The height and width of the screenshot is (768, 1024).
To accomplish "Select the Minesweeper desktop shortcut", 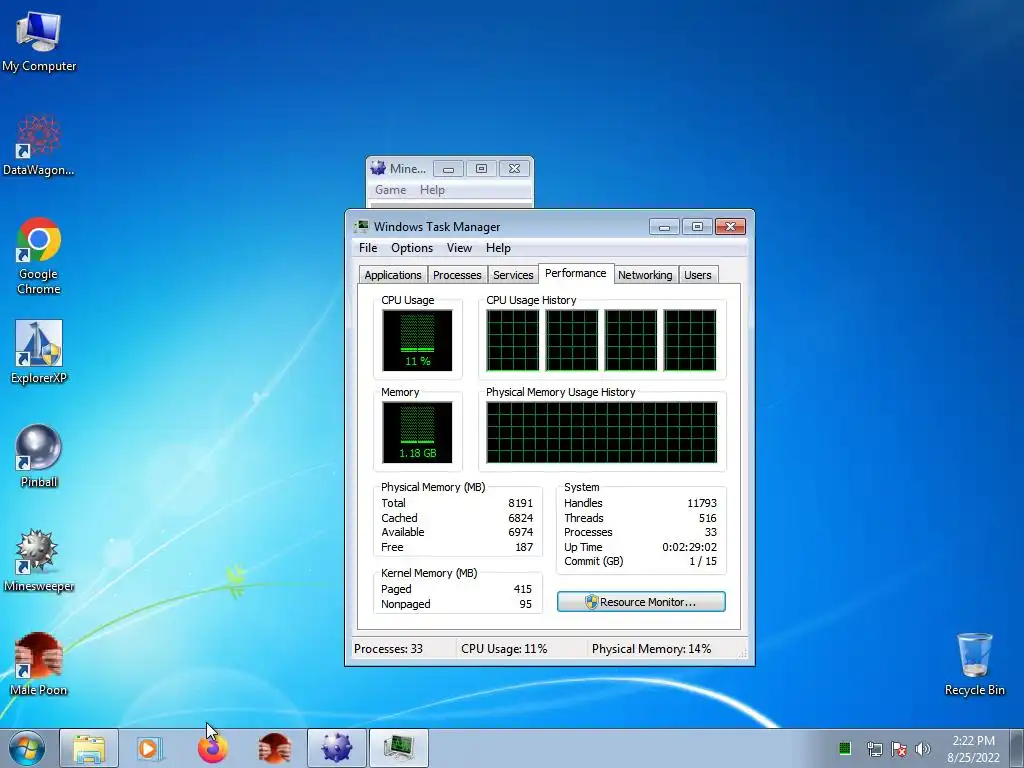I will coord(39,560).
